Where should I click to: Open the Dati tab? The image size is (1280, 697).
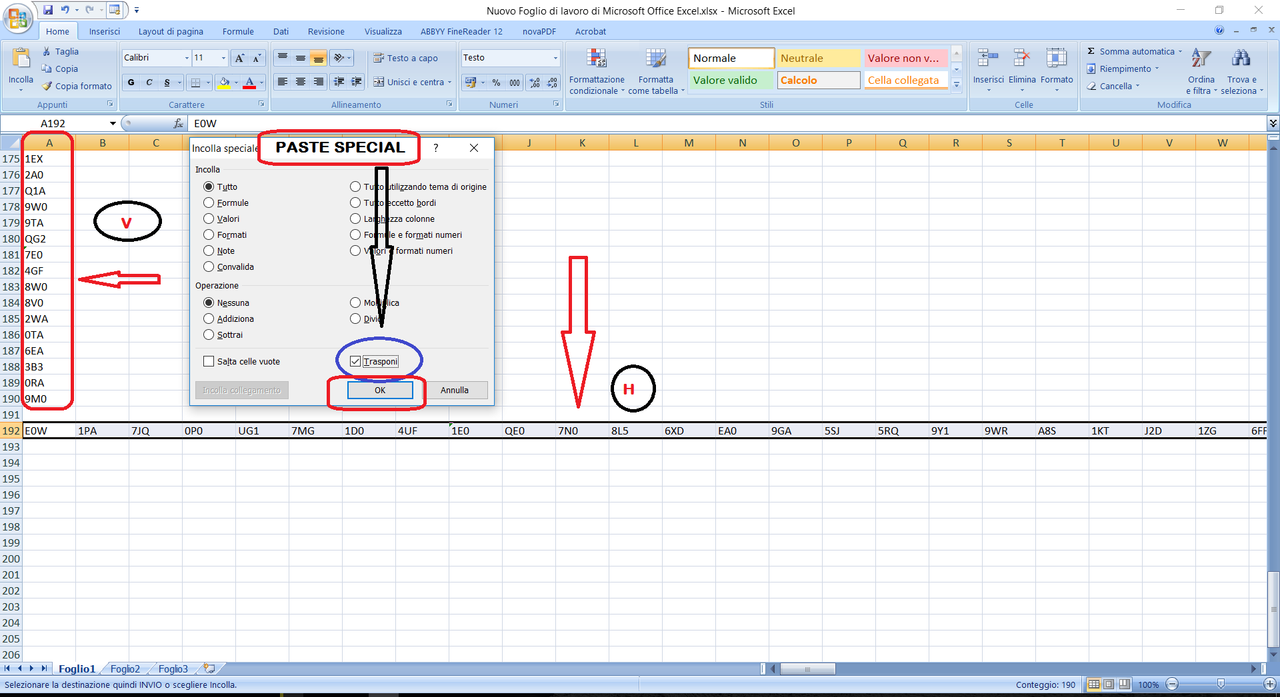pos(281,31)
